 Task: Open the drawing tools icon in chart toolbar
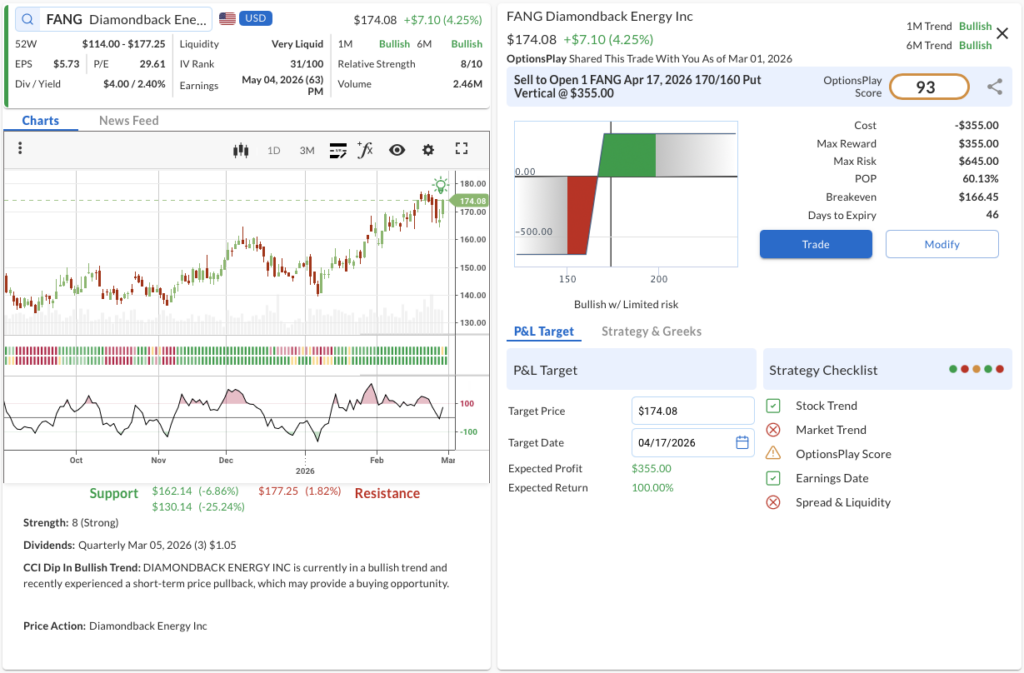coord(338,150)
